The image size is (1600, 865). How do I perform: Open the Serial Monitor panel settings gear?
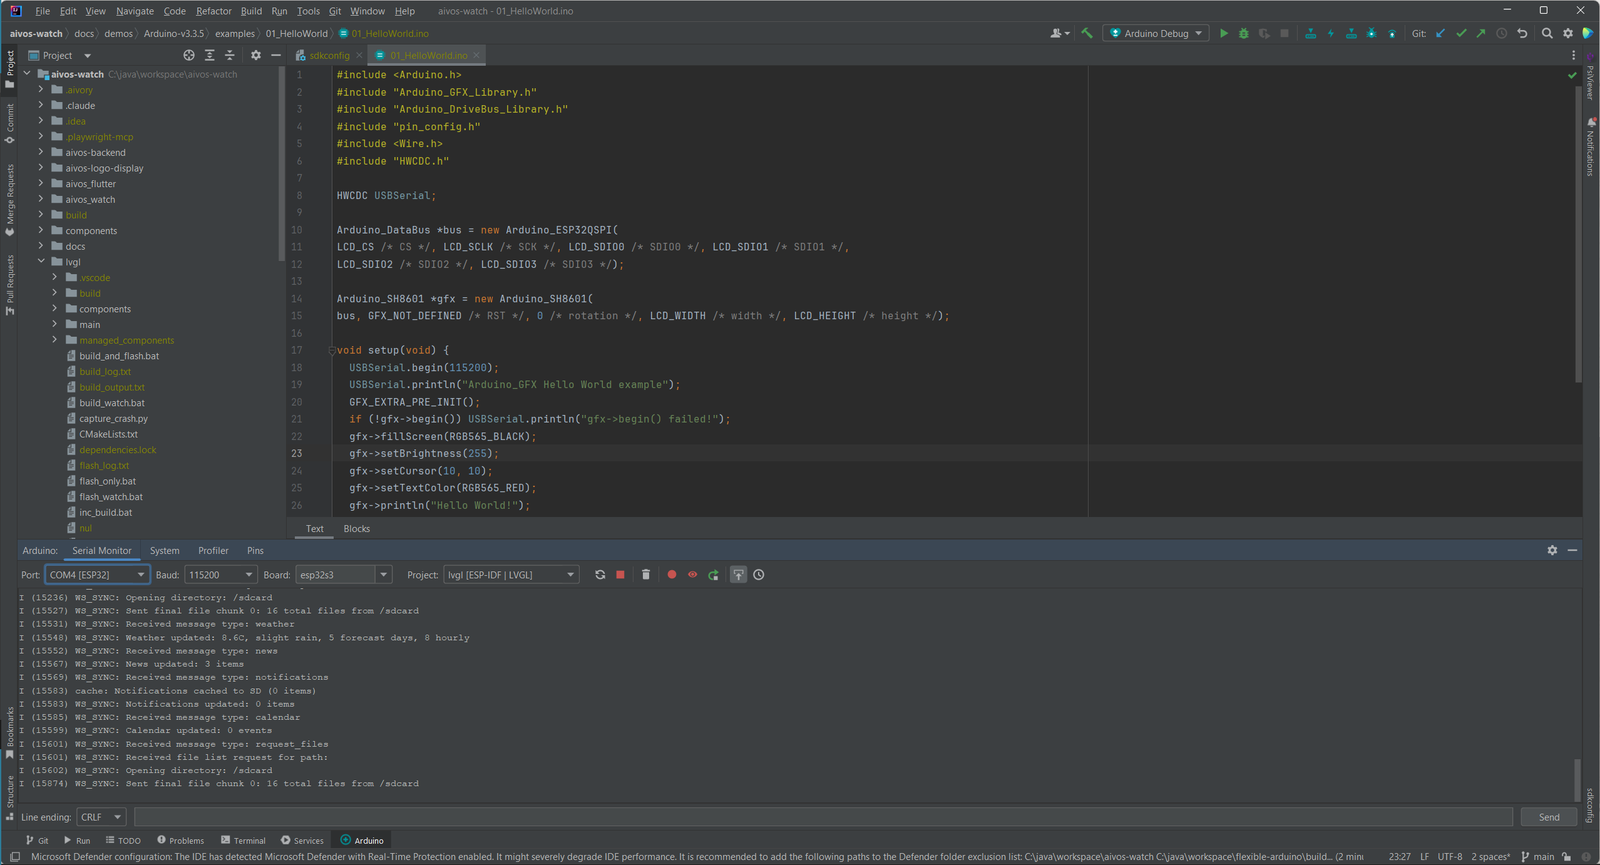[1552, 550]
